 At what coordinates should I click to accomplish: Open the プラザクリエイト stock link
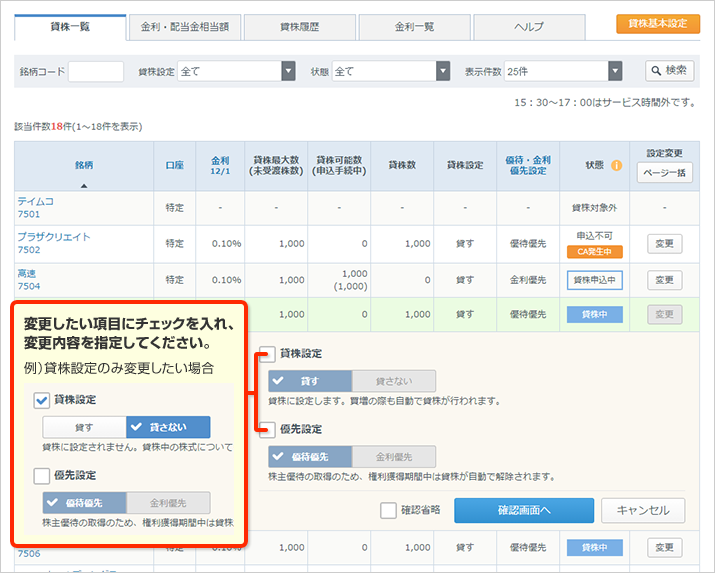pyautogui.click(x=54, y=237)
